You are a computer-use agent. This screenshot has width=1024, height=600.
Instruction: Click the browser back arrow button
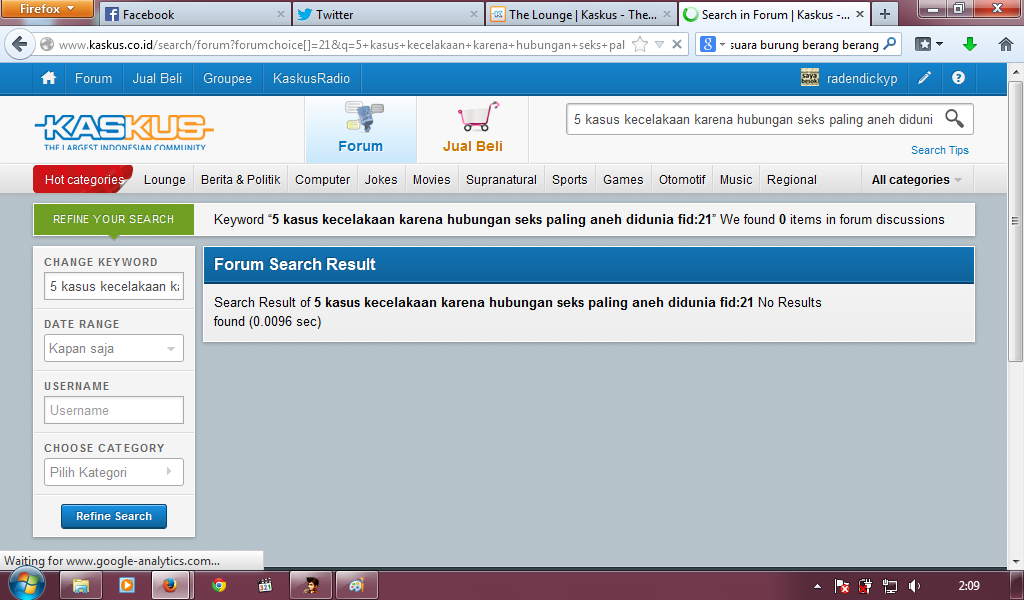click(19, 44)
